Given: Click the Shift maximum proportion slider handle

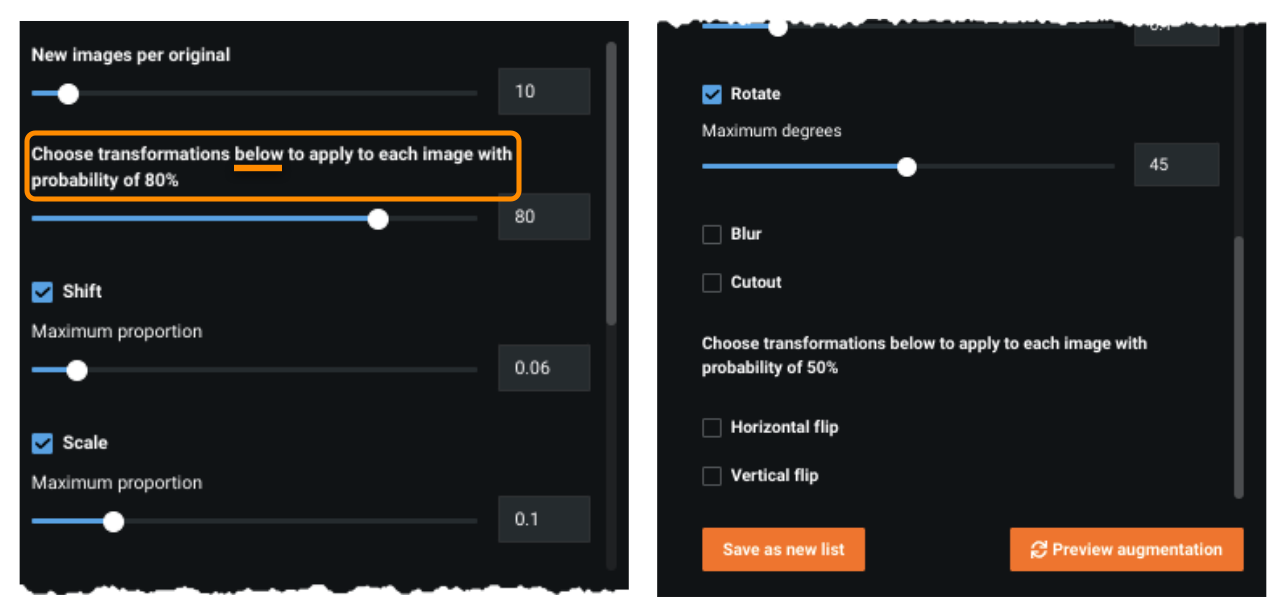Looking at the screenshot, I should 77,370.
